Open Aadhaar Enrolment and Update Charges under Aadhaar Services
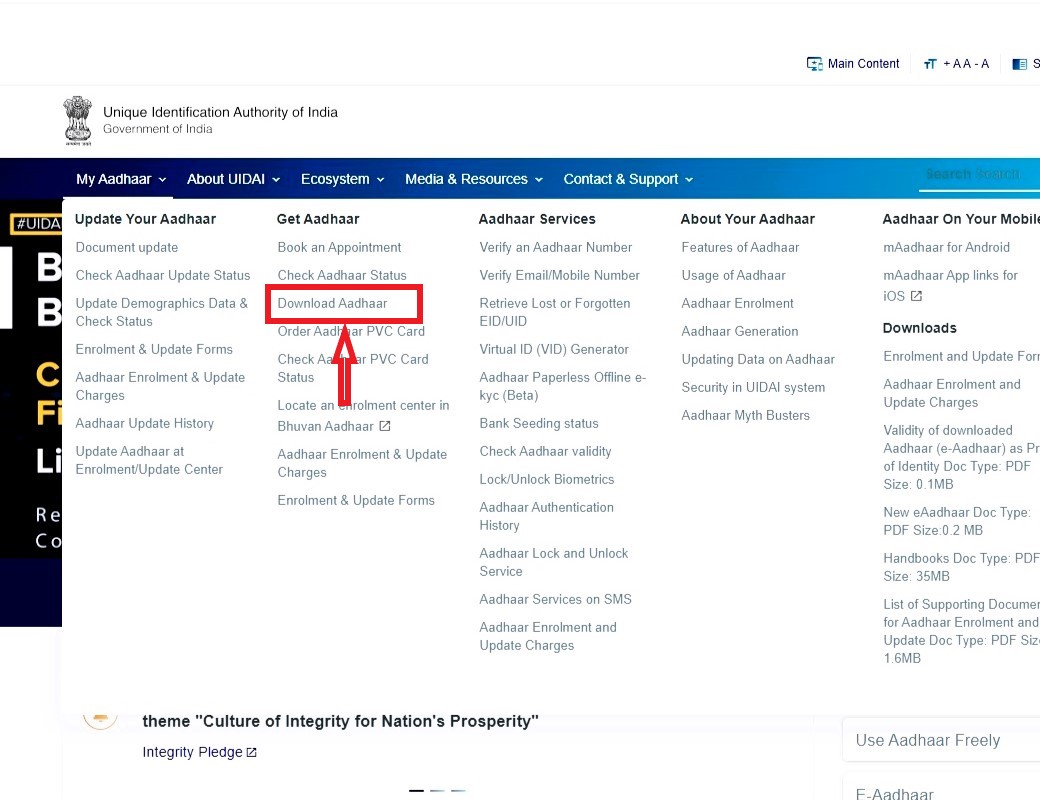1040x800 pixels. tap(548, 636)
